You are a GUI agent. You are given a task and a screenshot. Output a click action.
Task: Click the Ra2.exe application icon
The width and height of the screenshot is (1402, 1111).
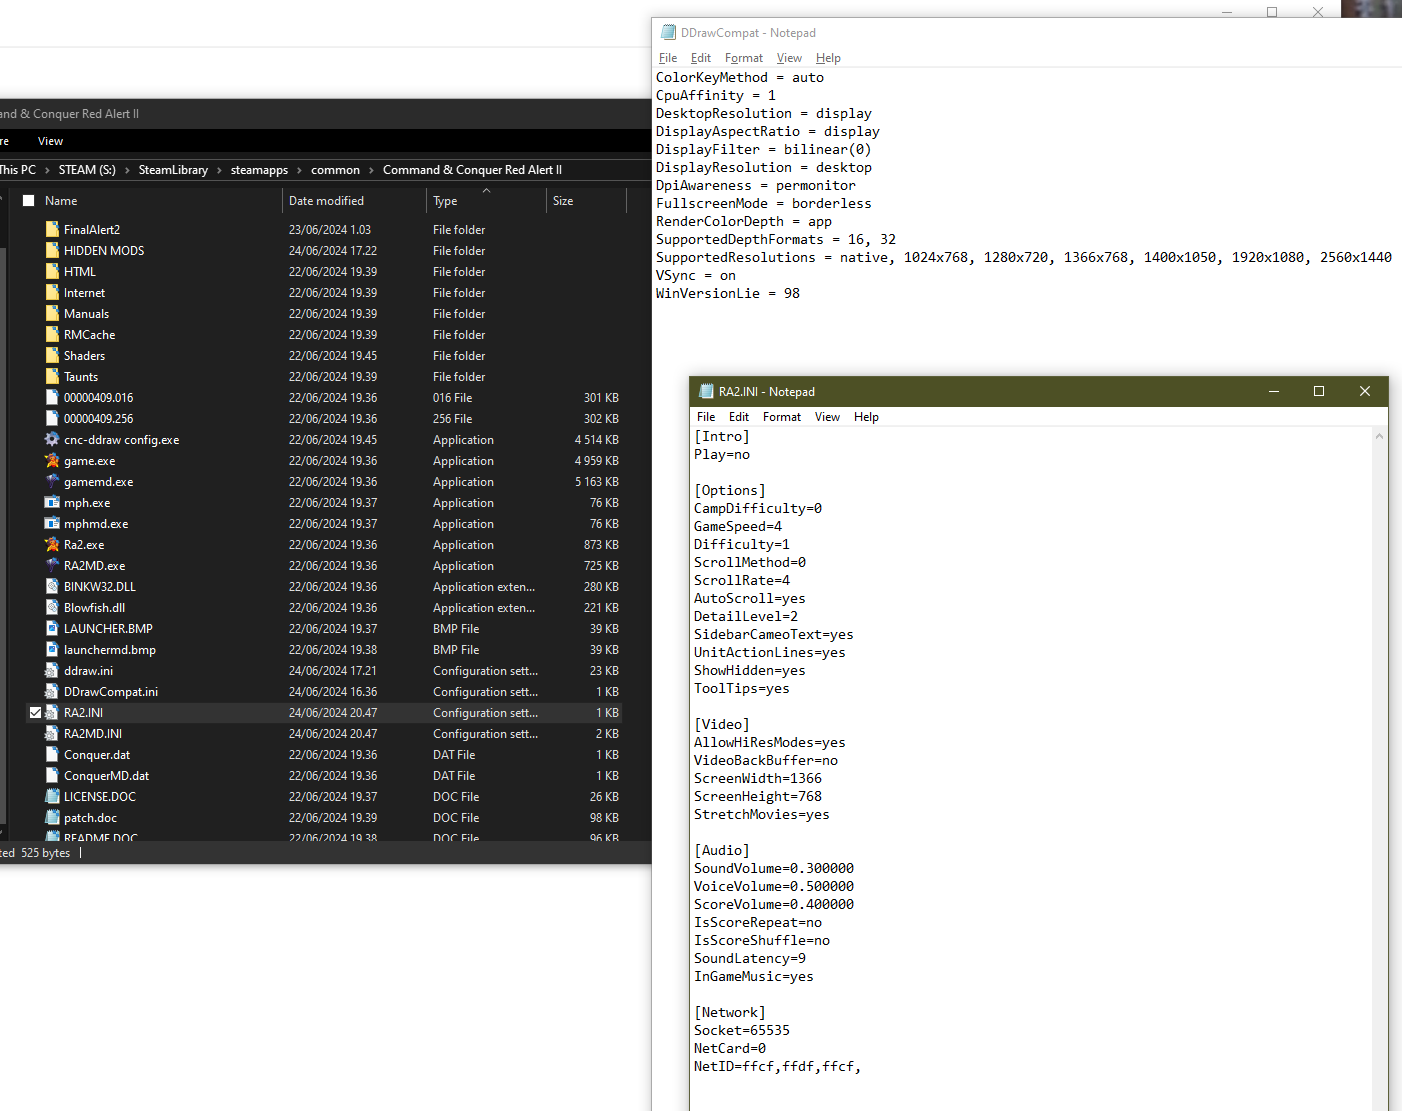pyautogui.click(x=52, y=544)
